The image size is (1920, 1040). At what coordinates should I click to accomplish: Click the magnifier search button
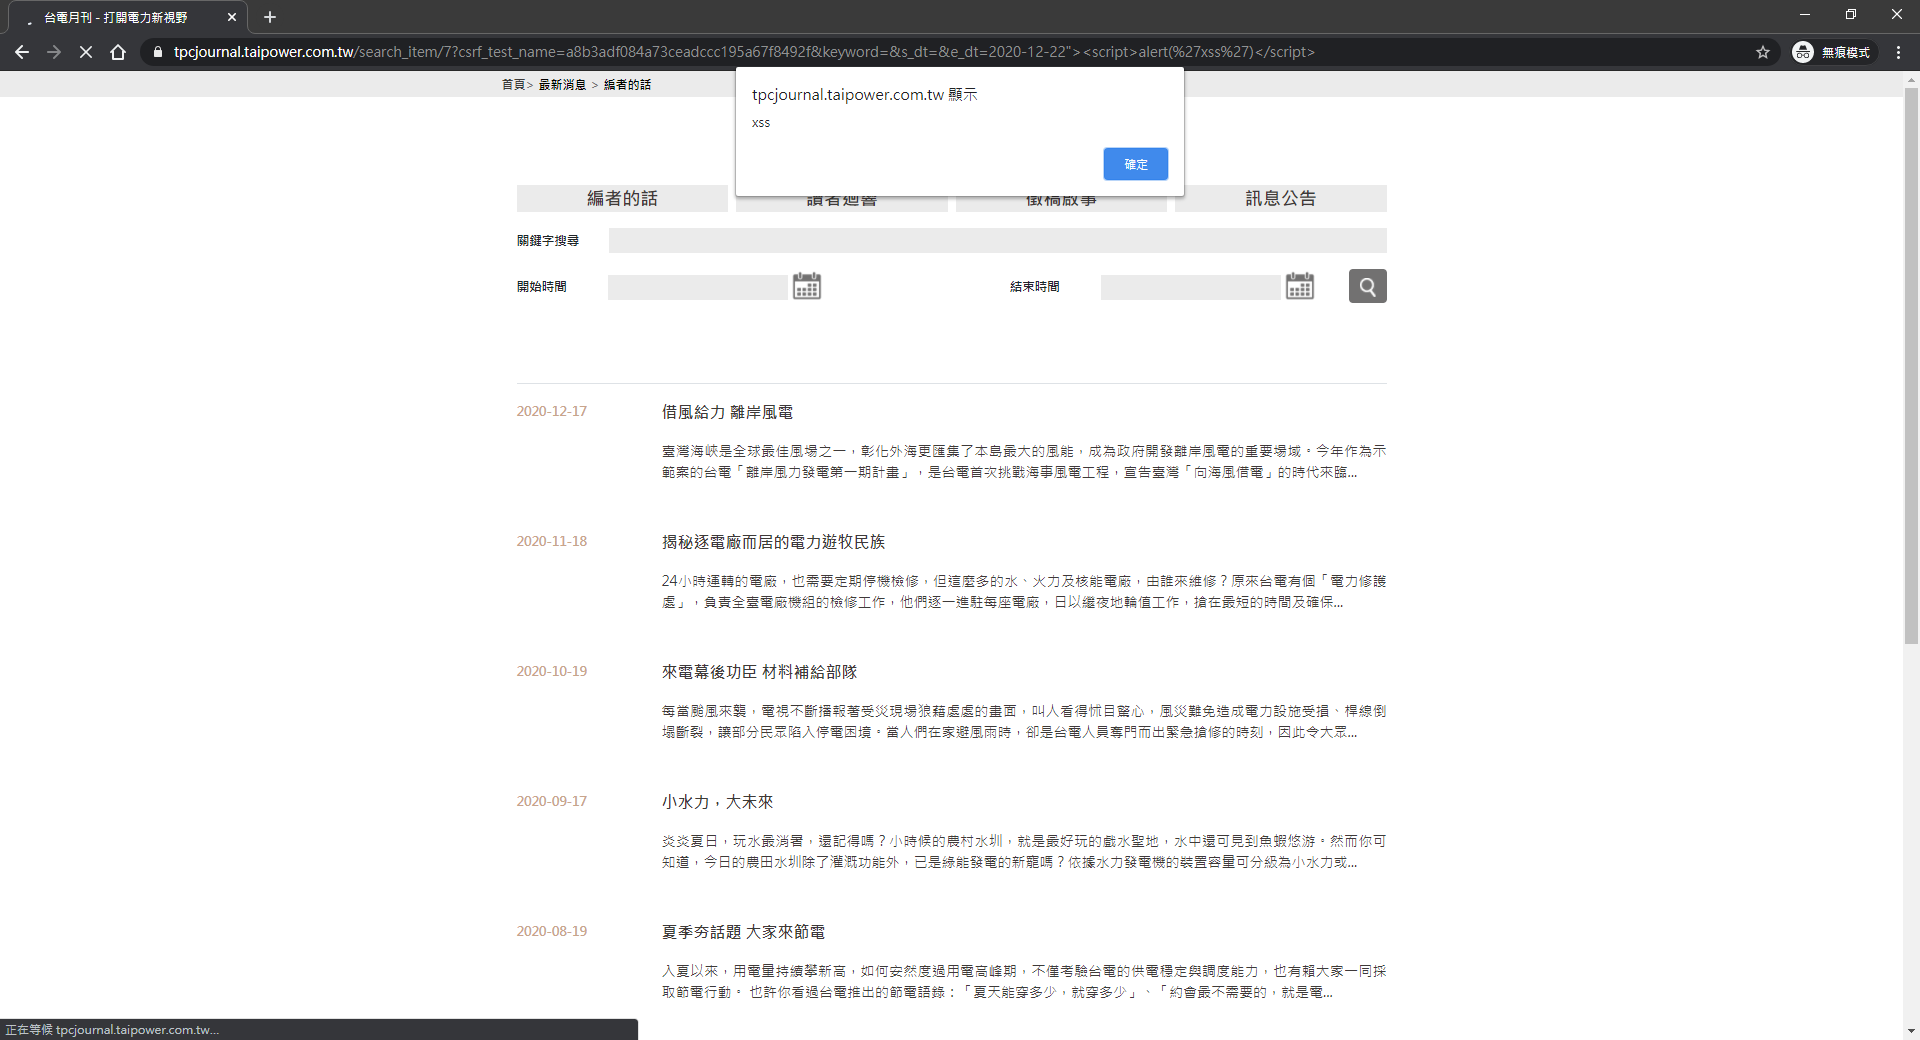tap(1367, 286)
